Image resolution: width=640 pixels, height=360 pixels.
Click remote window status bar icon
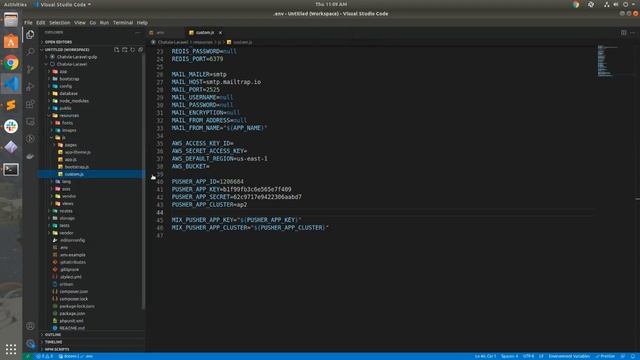pos(28,356)
